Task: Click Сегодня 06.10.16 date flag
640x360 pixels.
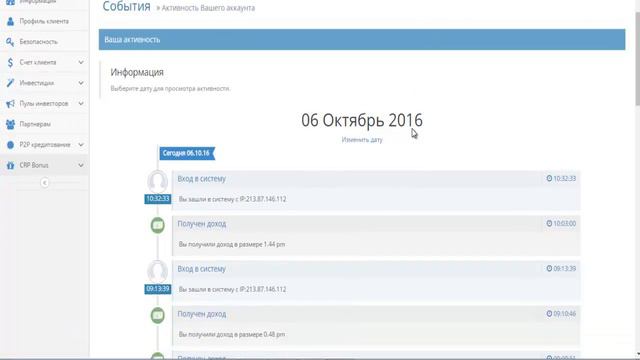Action: [187, 153]
